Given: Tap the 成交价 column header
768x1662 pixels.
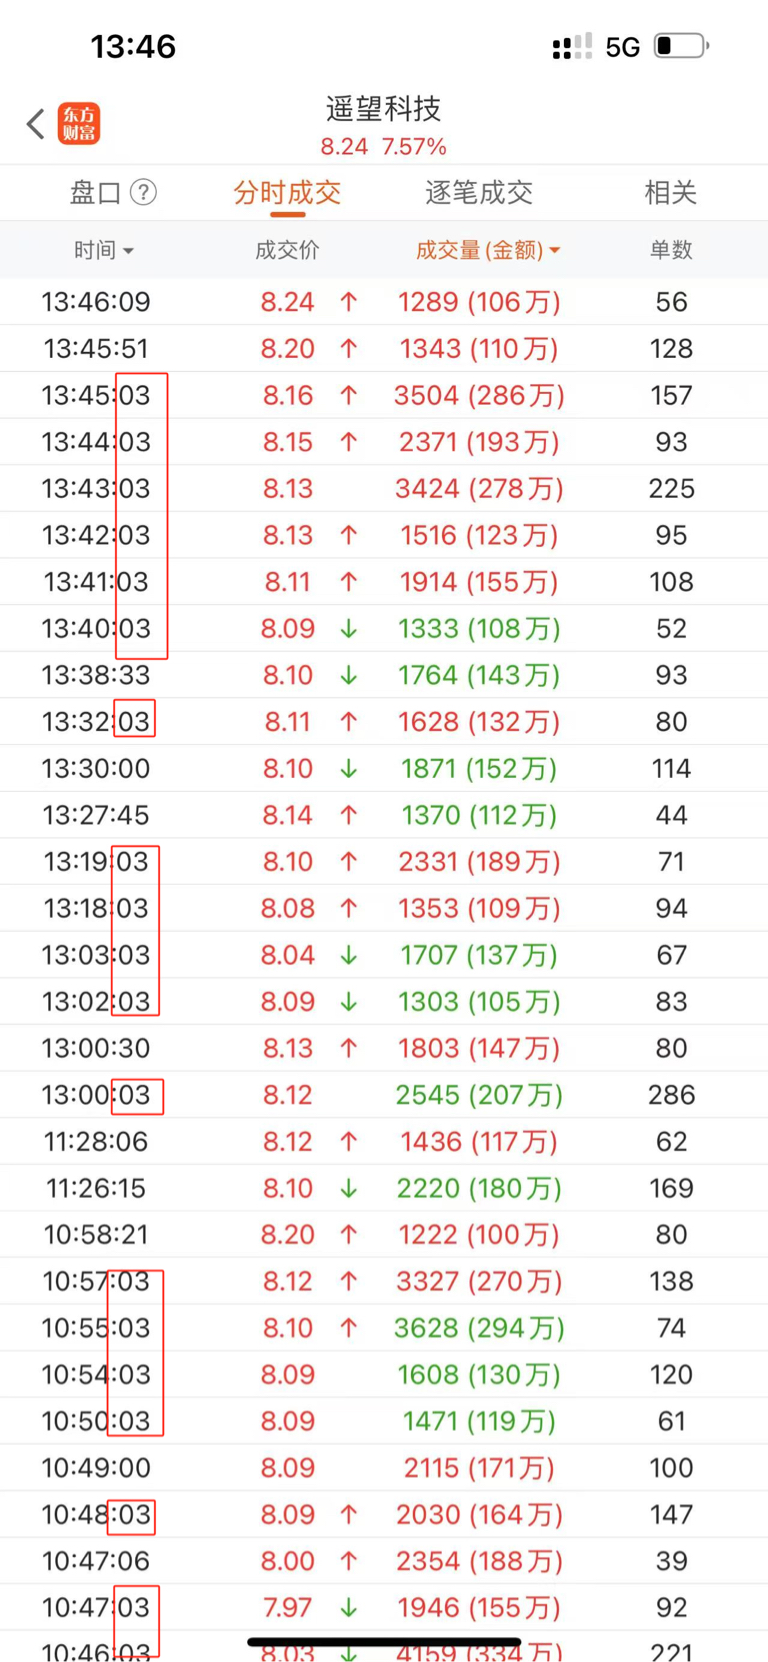Looking at the screenshot, I should coord(287,250).
